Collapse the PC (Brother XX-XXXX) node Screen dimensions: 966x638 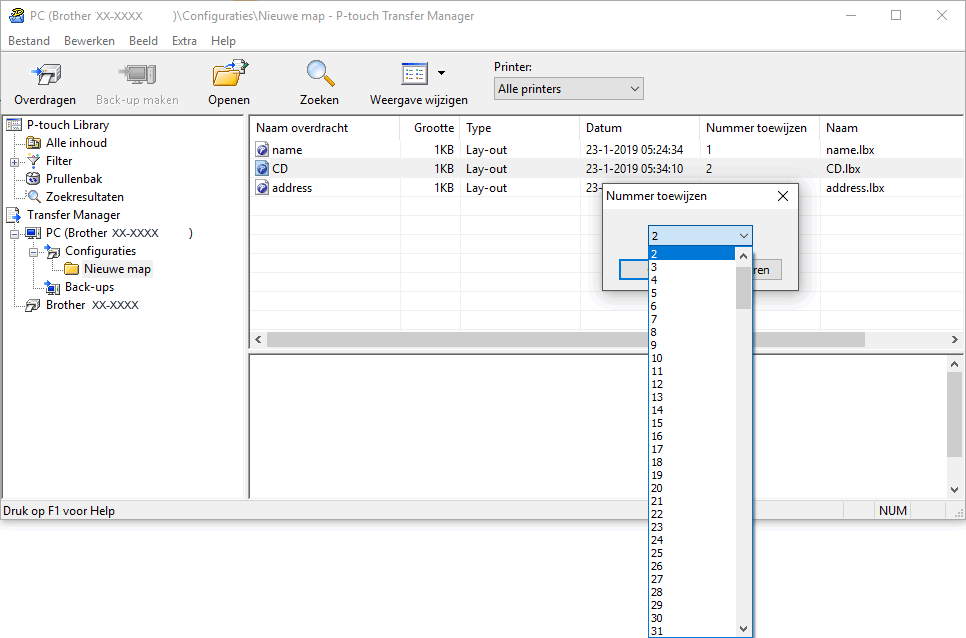pyautogui.click(x=14, y=234)
